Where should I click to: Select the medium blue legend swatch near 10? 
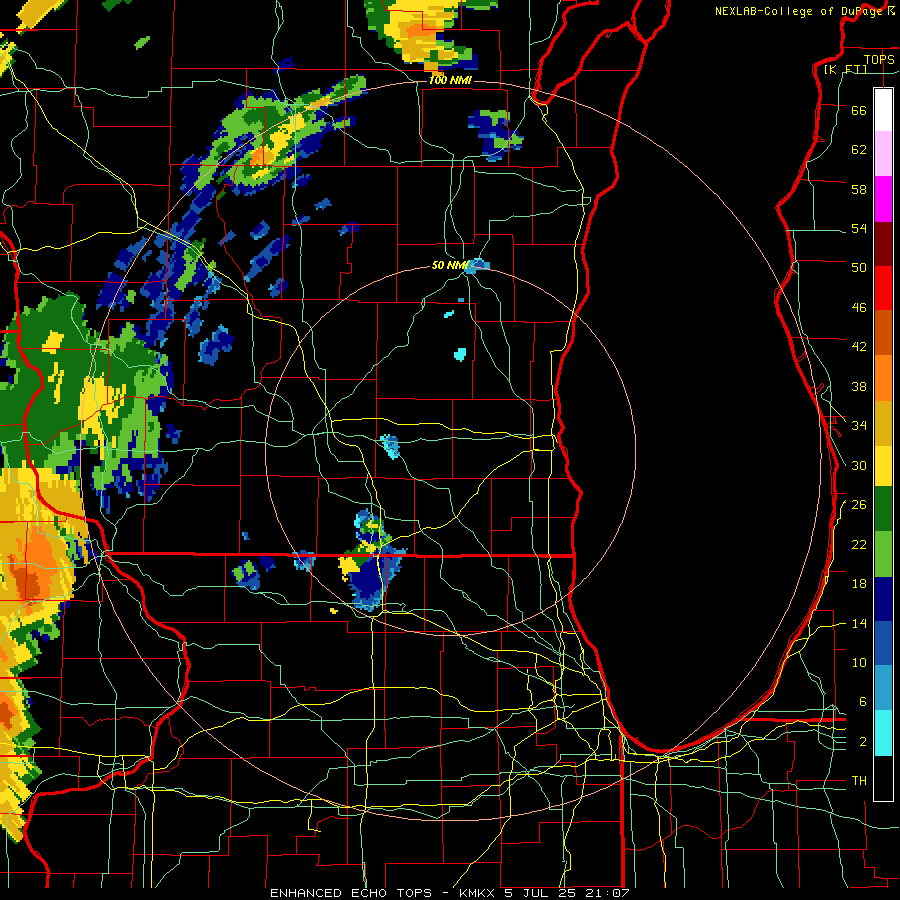point(883,643)
